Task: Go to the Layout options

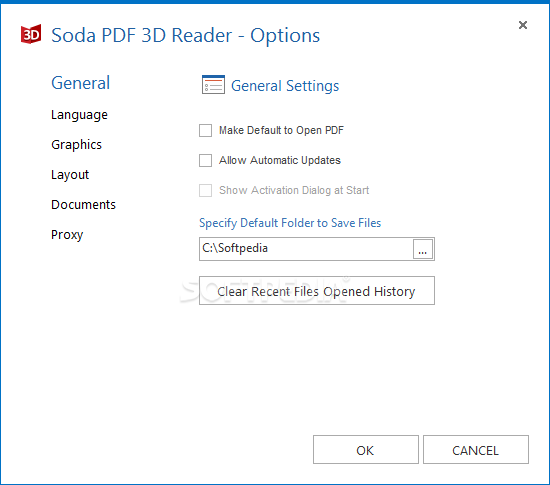Action: click(70, 175)
